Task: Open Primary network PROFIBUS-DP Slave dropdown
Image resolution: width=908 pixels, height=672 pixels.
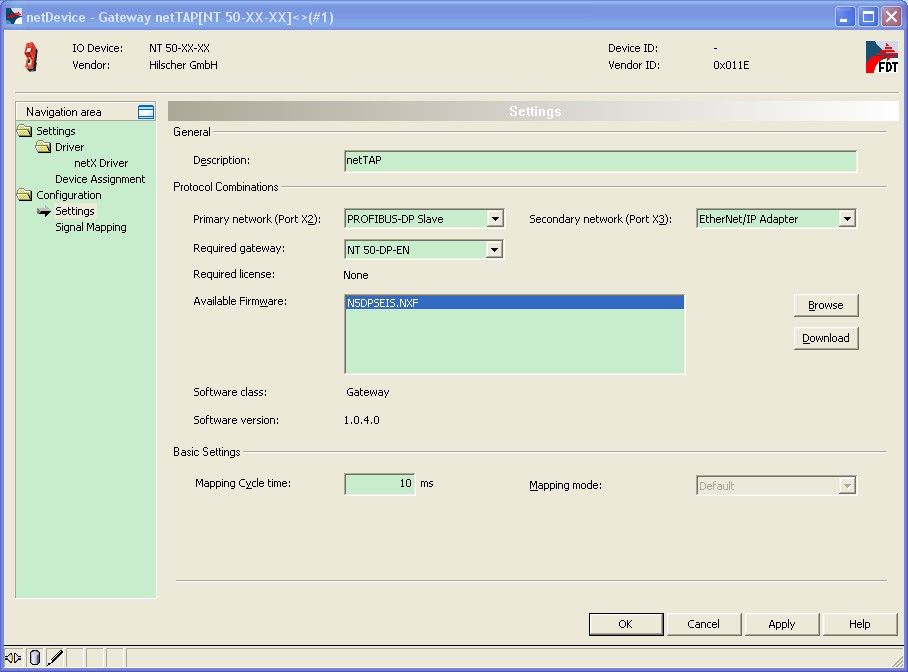Action: 424,218
